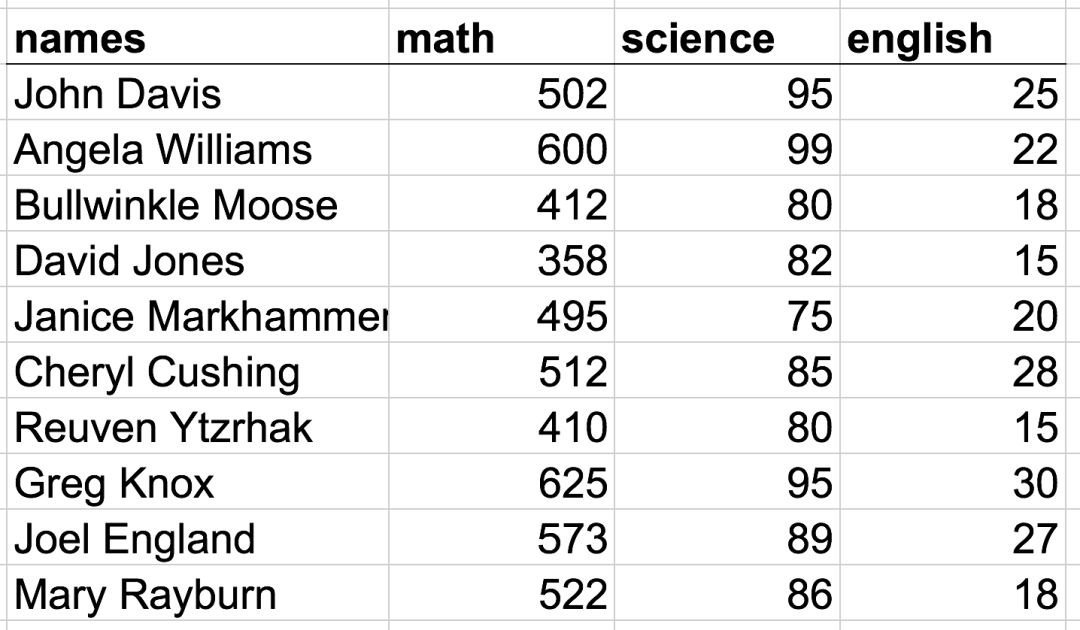Select the Joel England cell
1080x630 pixels.
point(197,538)
